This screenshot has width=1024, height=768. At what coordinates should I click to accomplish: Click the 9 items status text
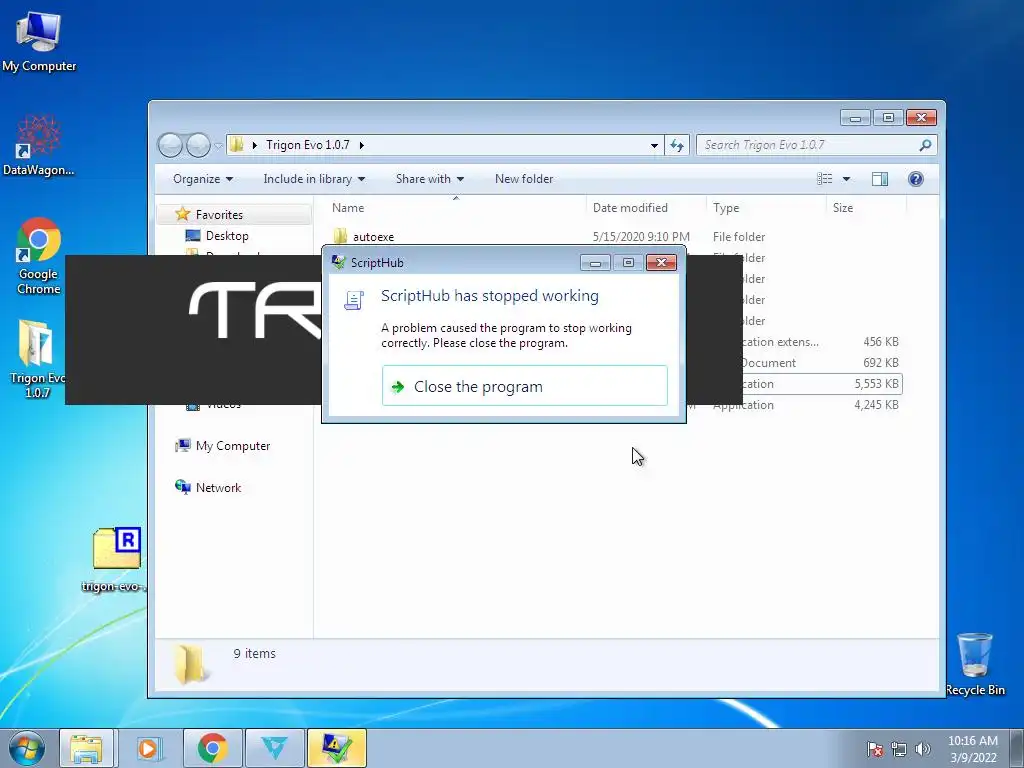tap(255, 653)
